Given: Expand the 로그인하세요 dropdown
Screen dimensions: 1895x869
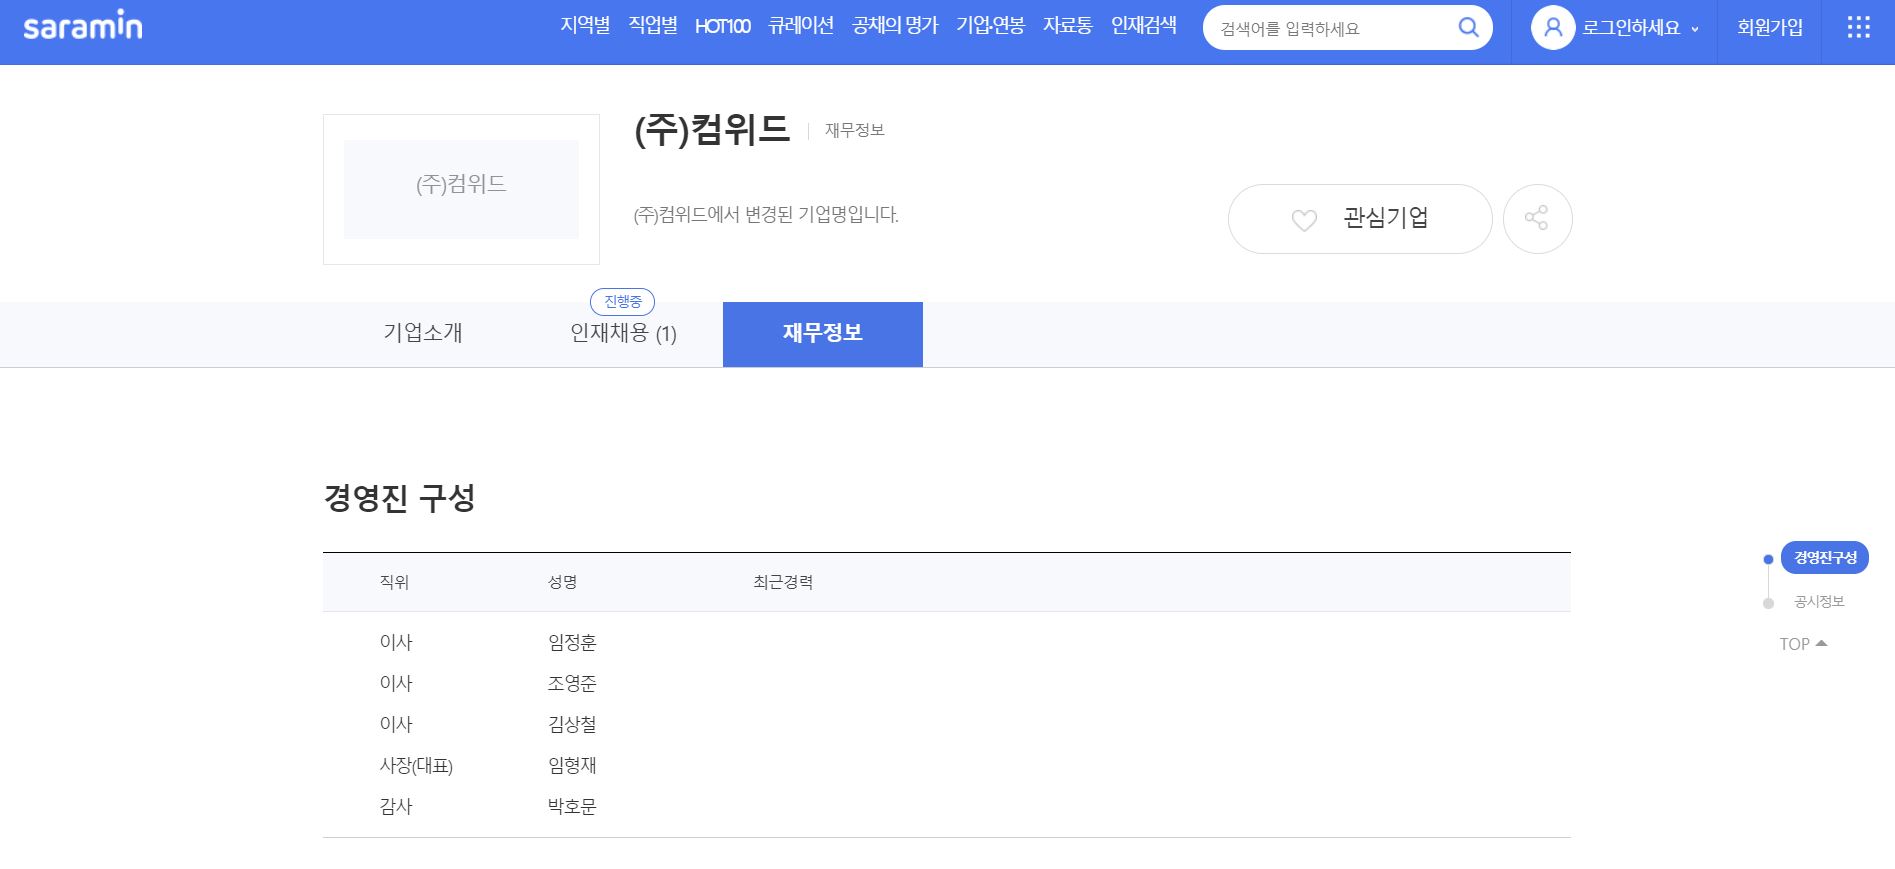Looking at the screenshot, I should 1640,28.
